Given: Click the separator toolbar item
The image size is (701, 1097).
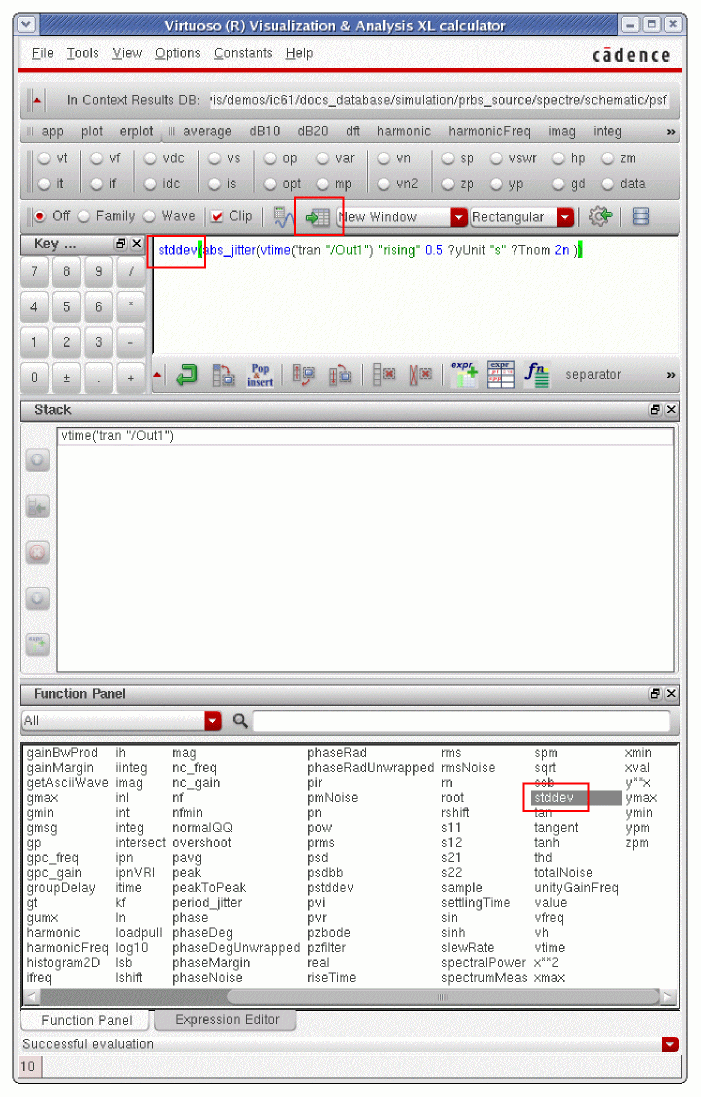Looking at the screenshot, I should [x=593, y=375].
